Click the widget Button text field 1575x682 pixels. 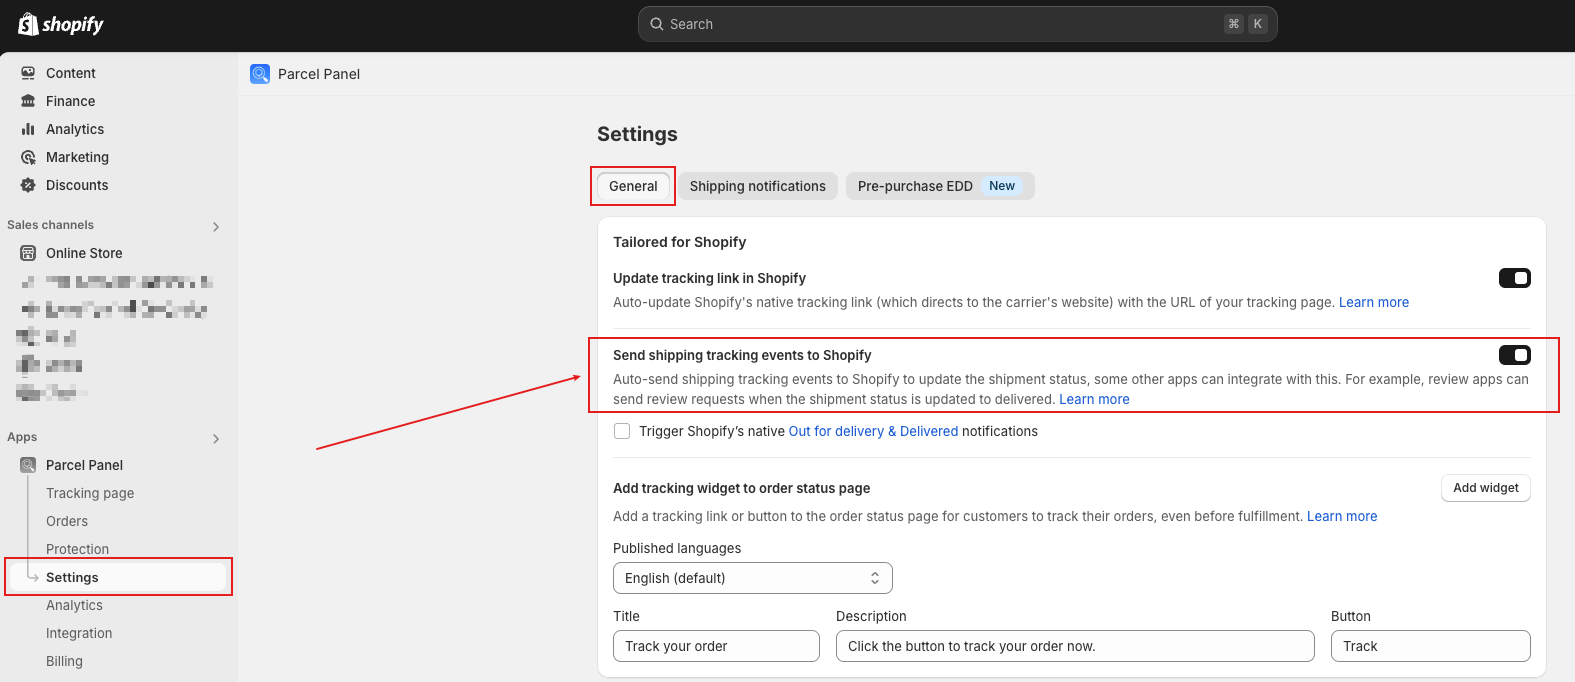[1430, 646]
